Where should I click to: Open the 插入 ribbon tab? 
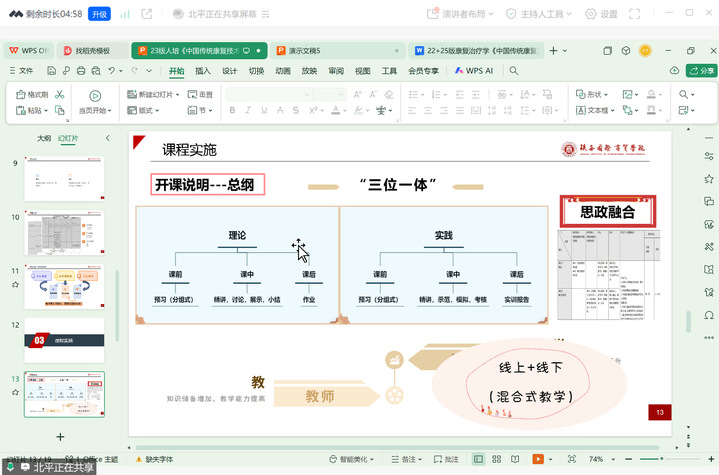(203, 71)
